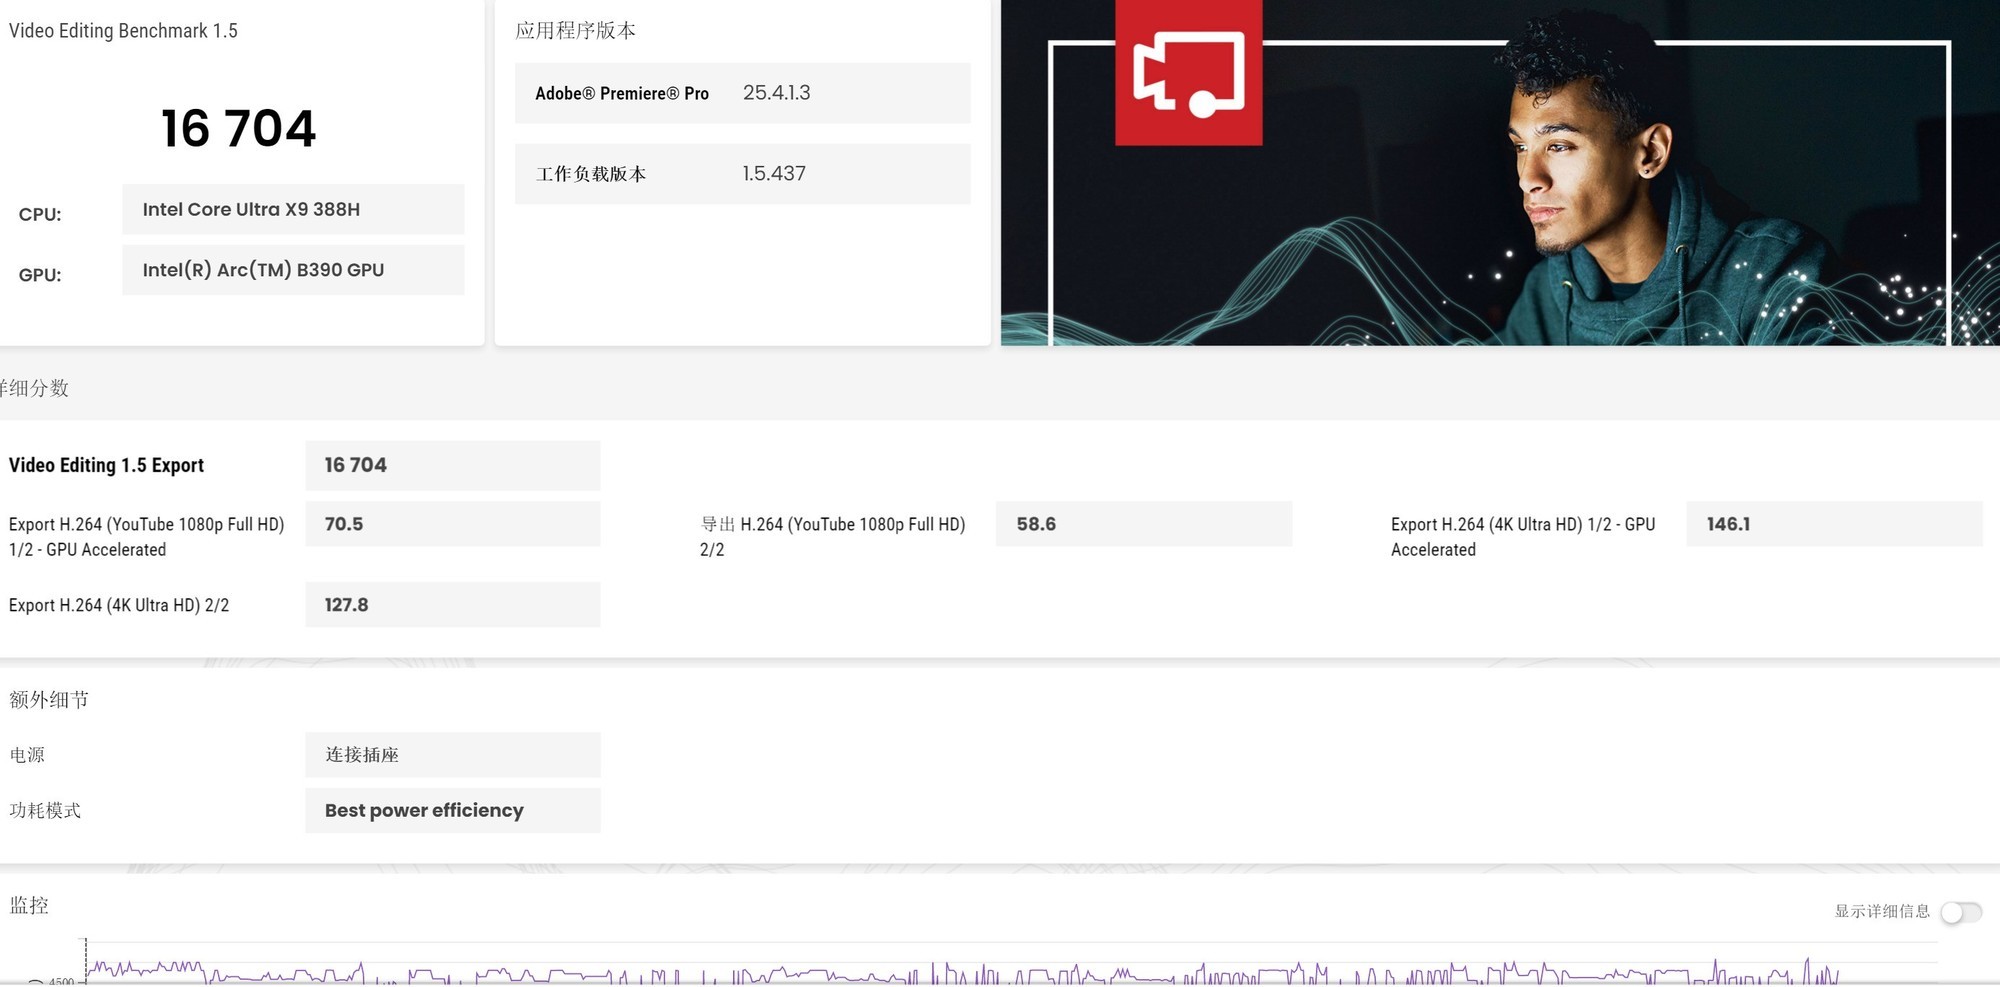Toggle the 显示详细信息 switch on

pyautogui.click(x=1960, y=912)
